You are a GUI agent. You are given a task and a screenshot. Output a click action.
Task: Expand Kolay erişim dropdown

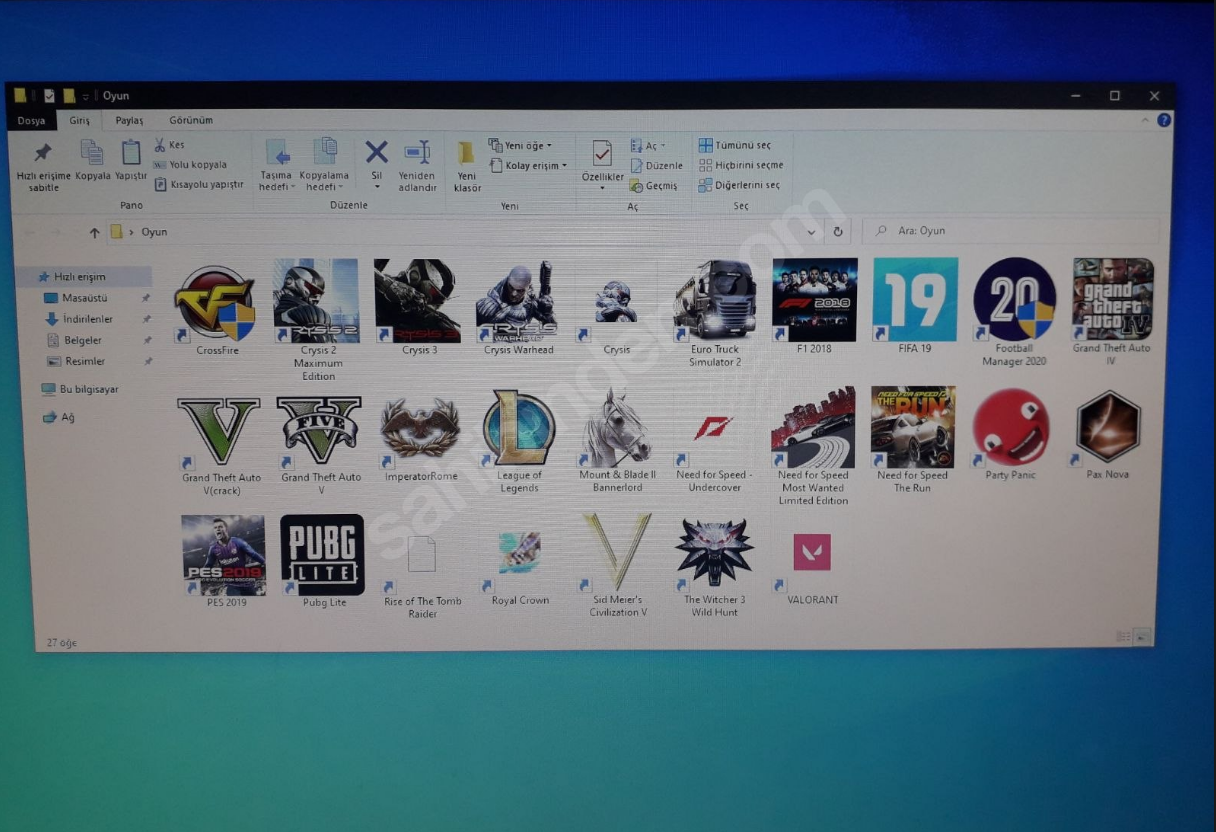pos(528,166)
